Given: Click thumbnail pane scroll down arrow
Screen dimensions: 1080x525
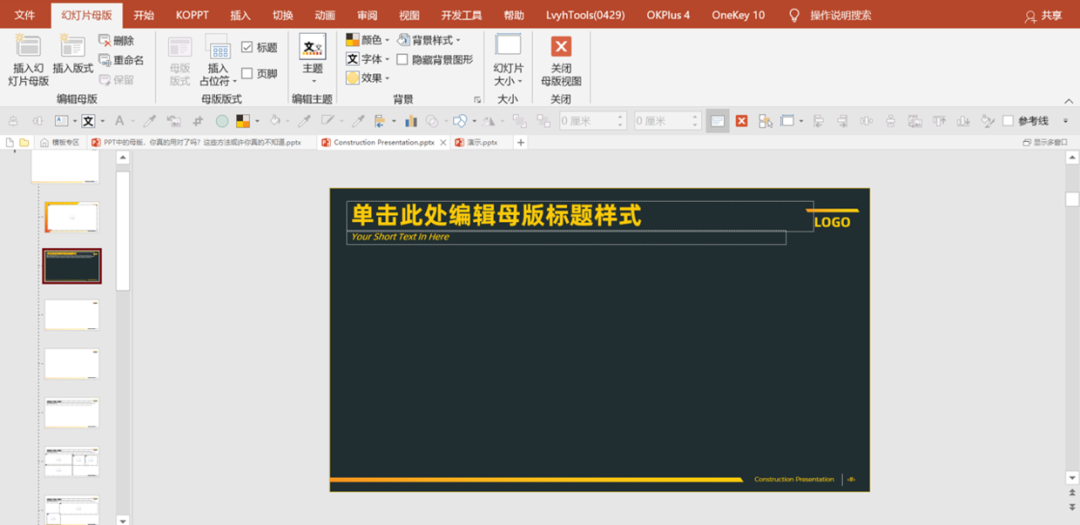Looking at the screenshot, I should (123, 519).
